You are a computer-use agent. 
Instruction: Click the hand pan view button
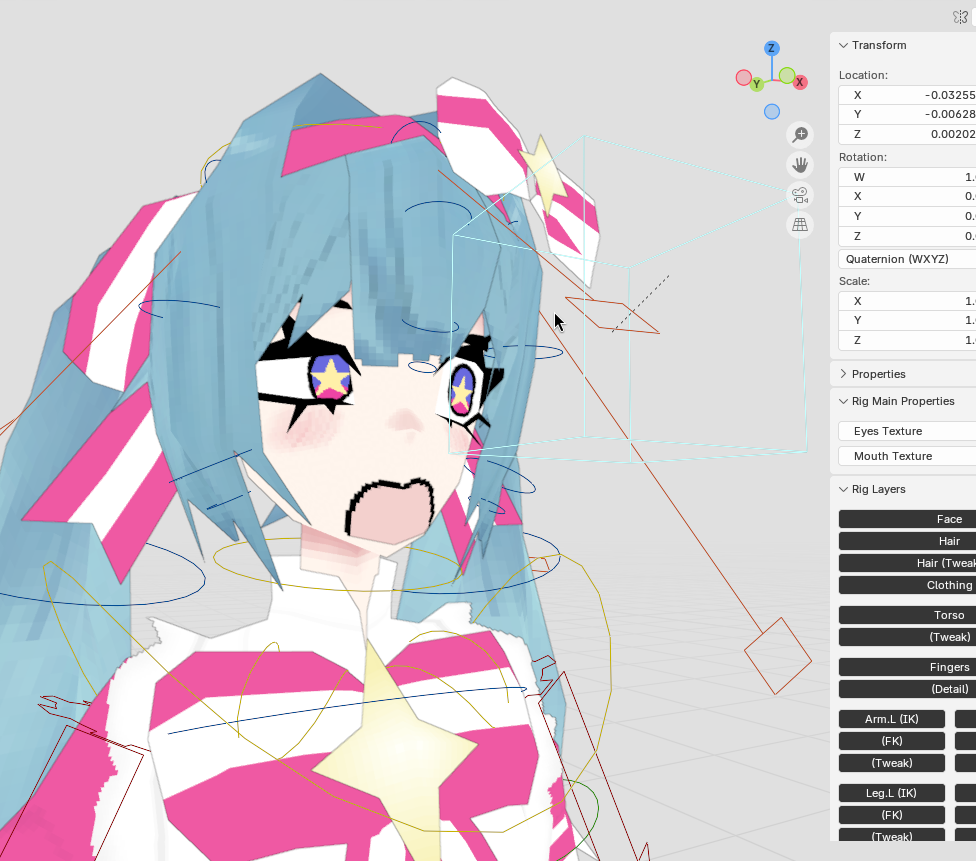(x=800, y=165)
